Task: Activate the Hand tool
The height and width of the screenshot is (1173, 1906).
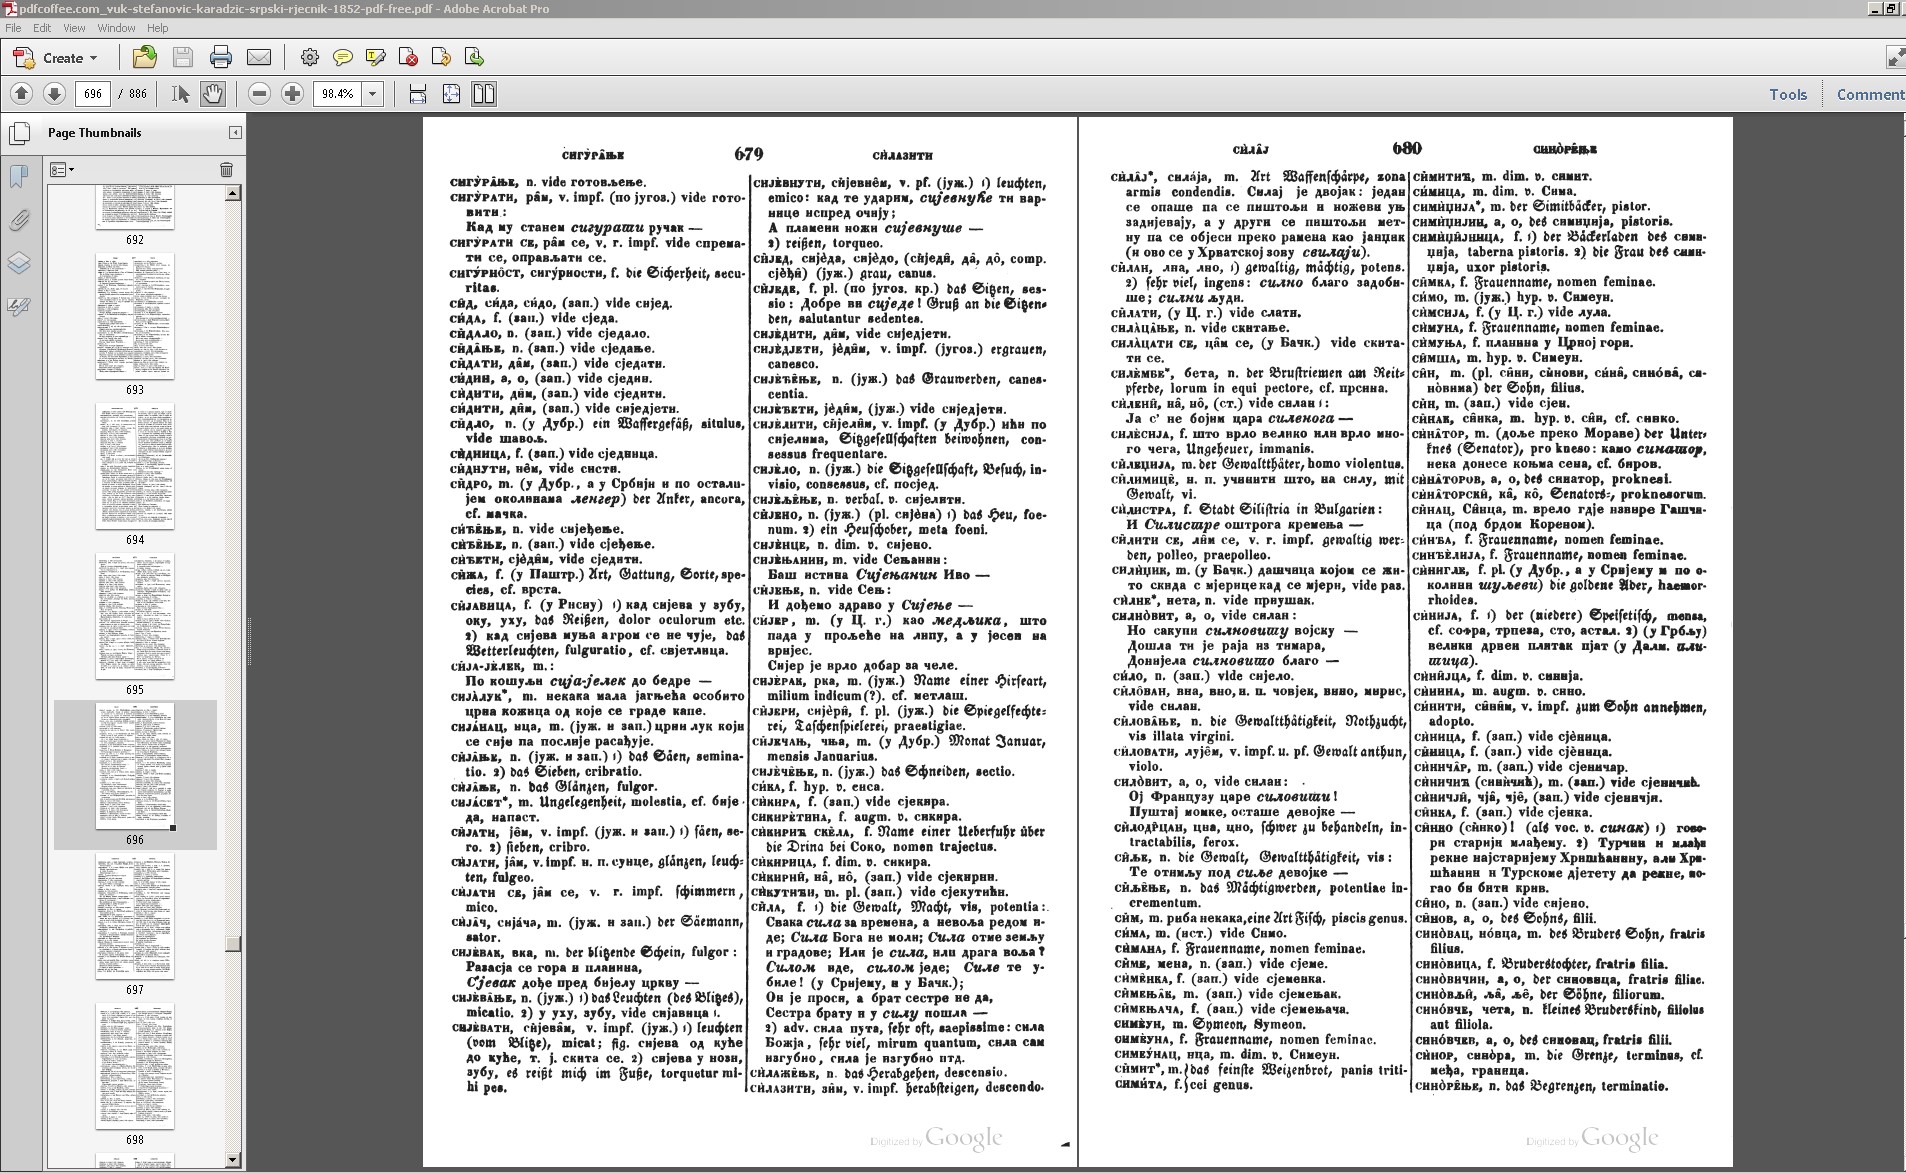Action: coord(213,94)
